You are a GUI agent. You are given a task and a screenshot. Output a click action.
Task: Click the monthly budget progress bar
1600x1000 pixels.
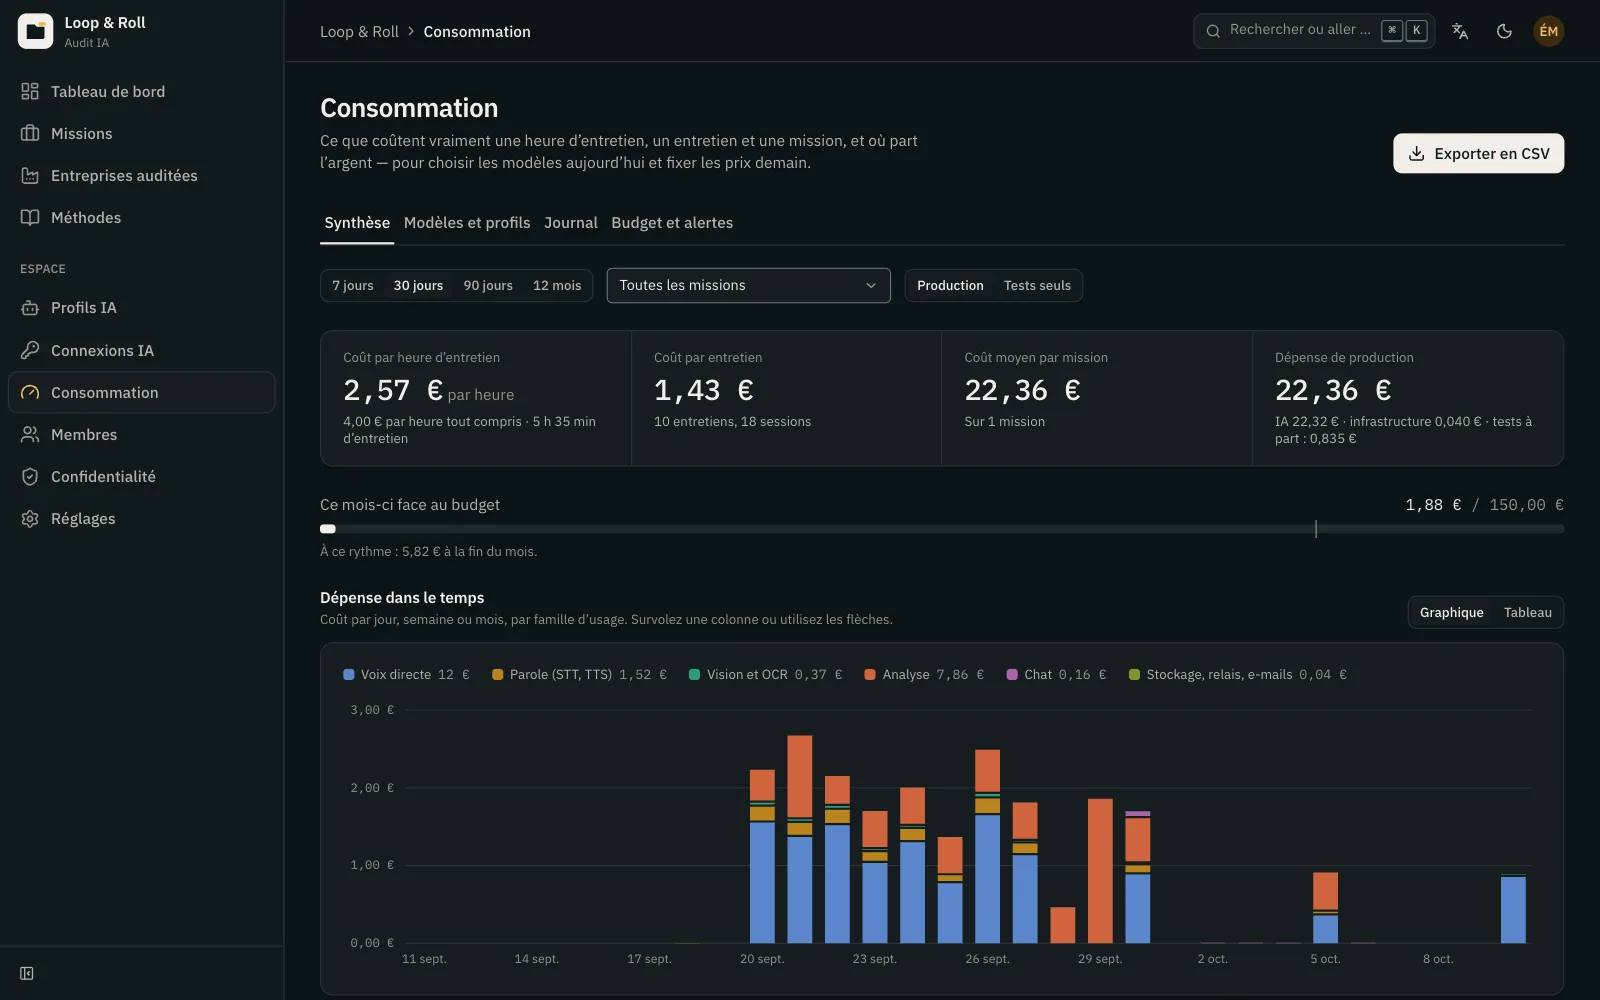[x=942, y=529]
